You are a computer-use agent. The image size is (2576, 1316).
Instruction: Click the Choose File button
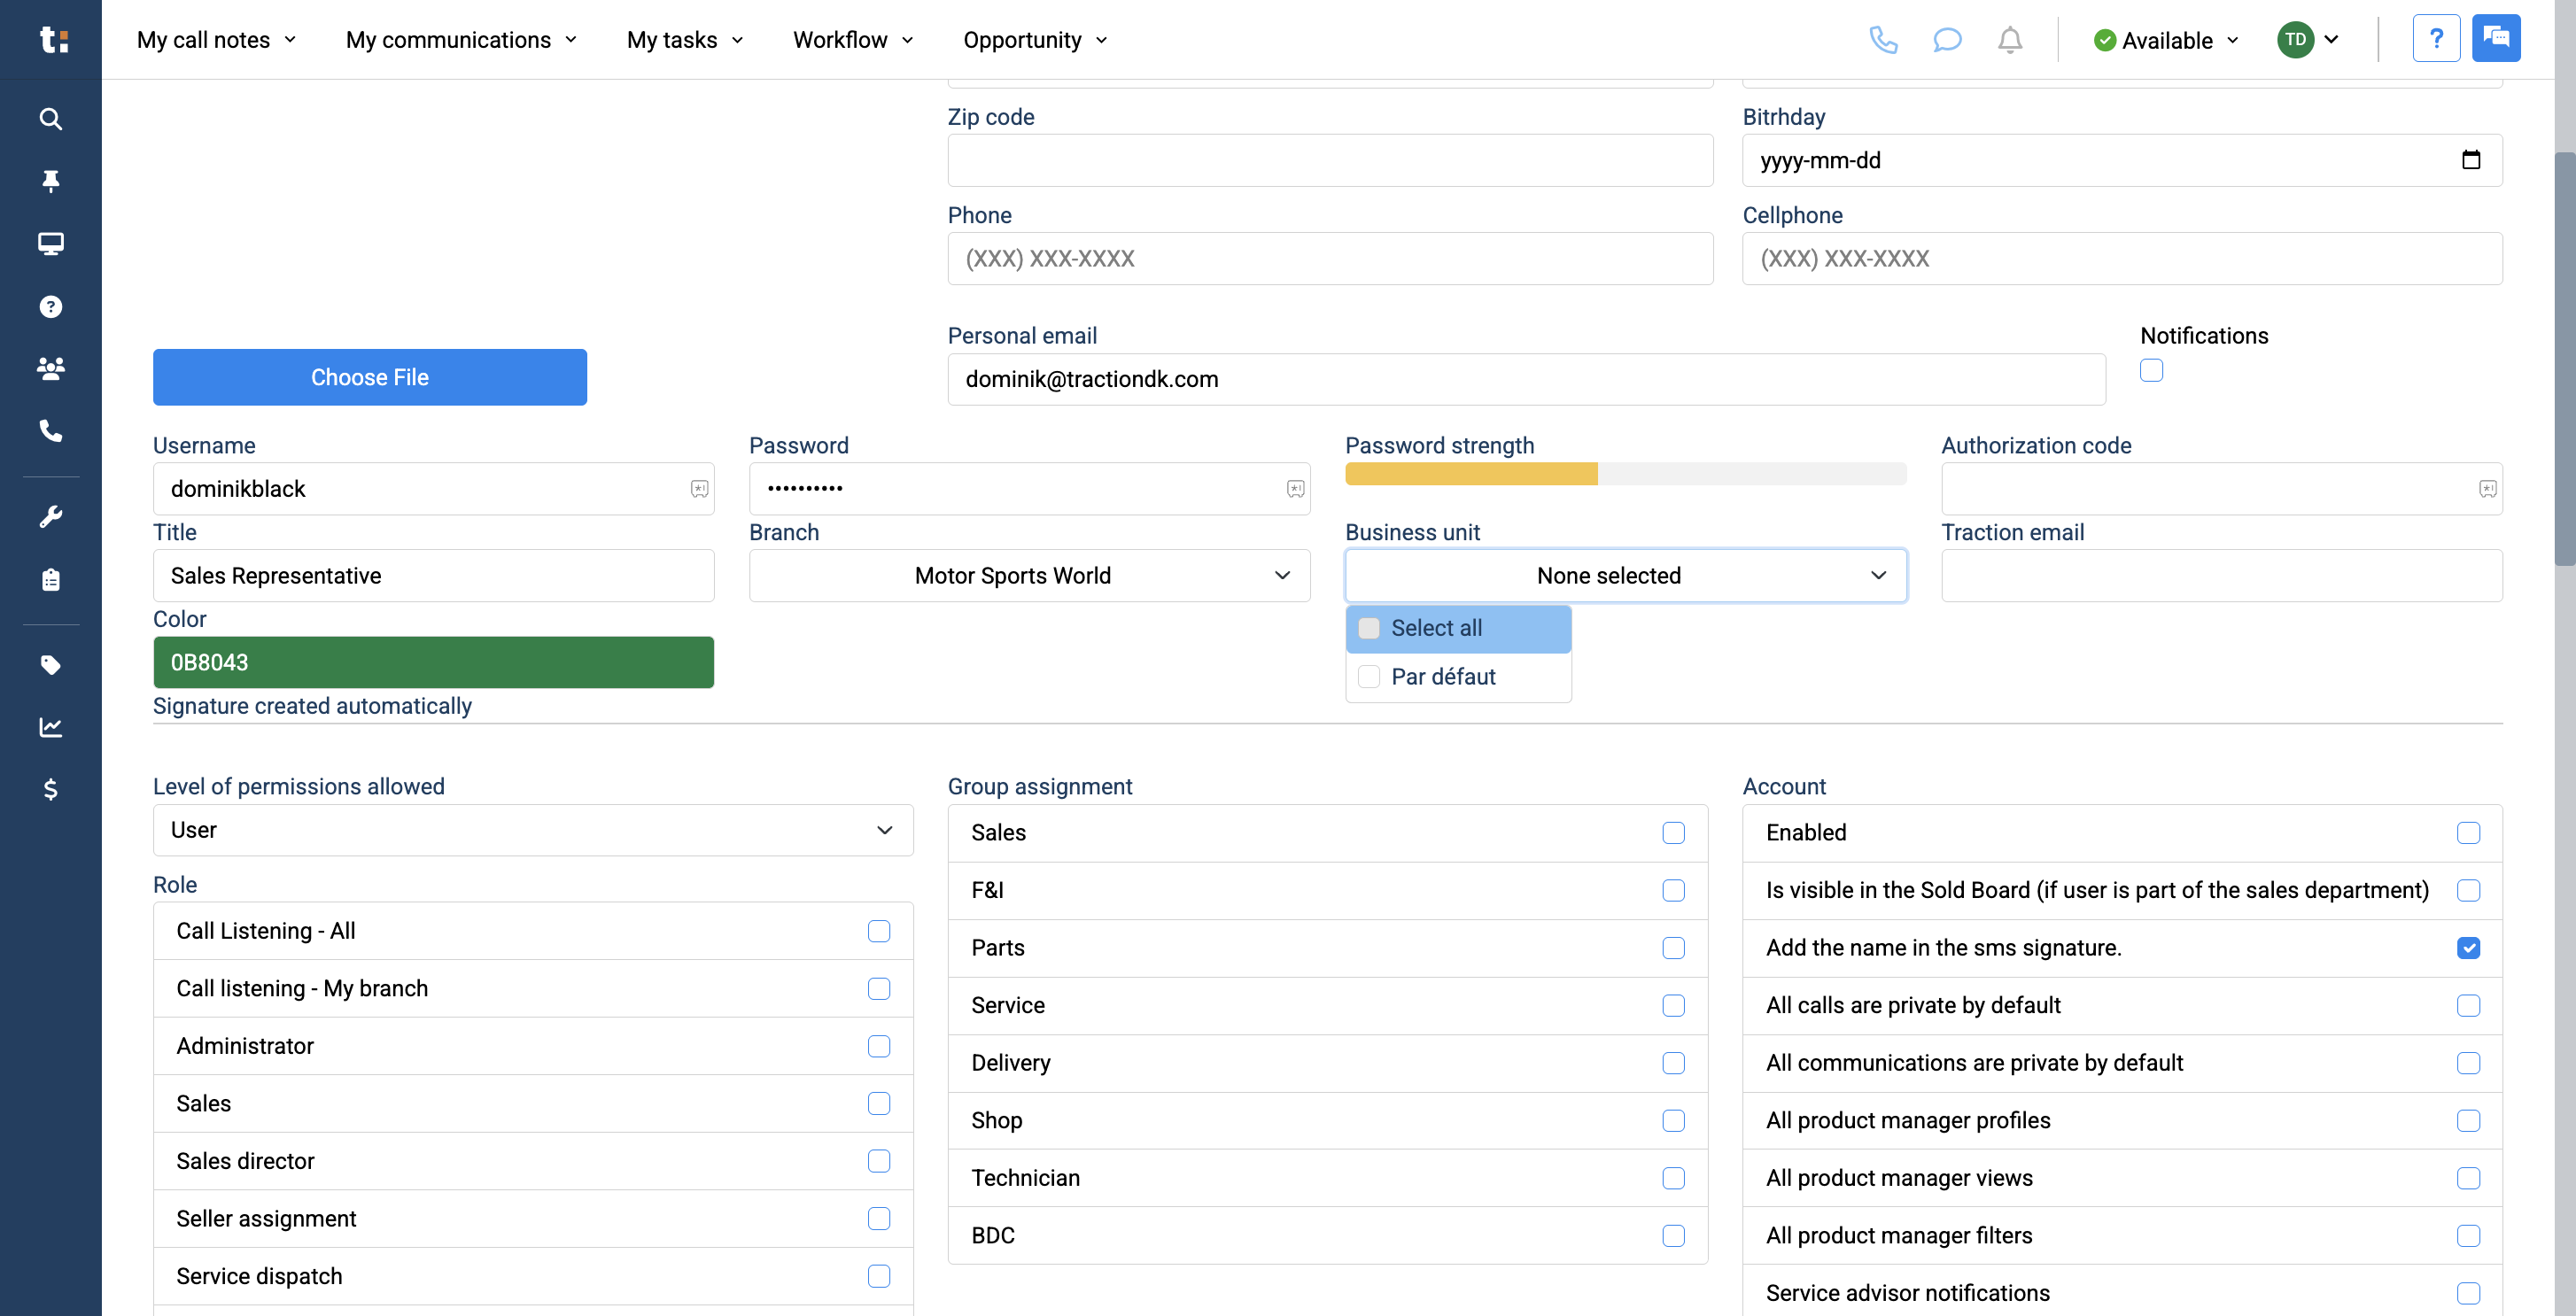(369, 377)
